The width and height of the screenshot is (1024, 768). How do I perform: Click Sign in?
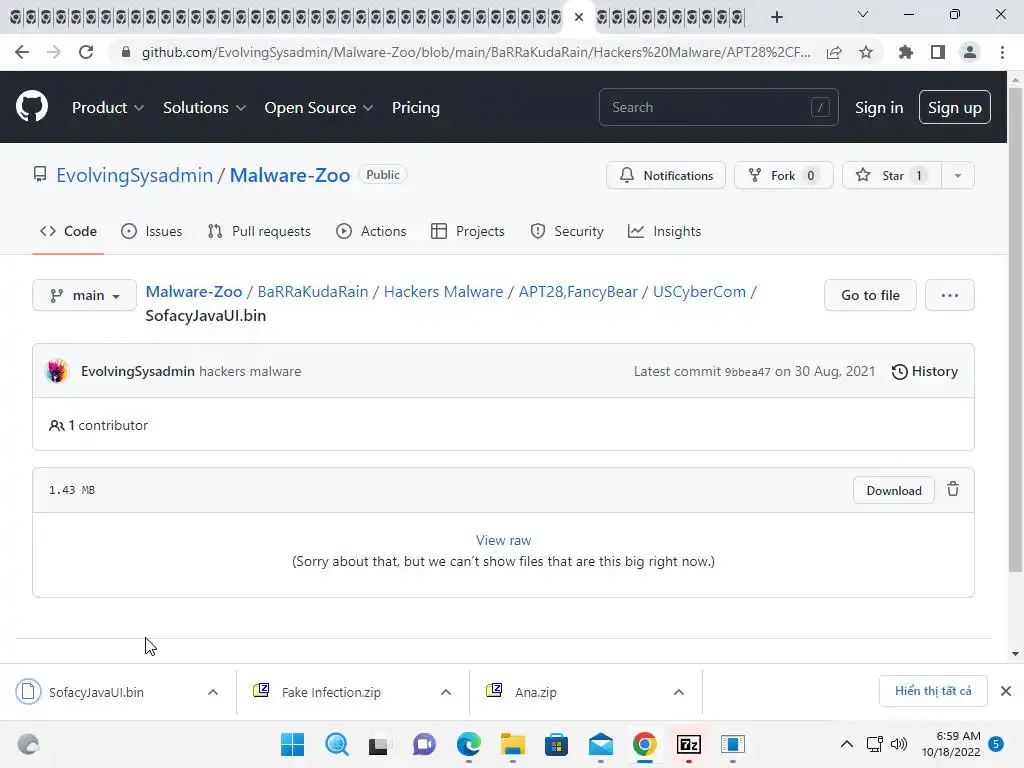tap(879, 108)
